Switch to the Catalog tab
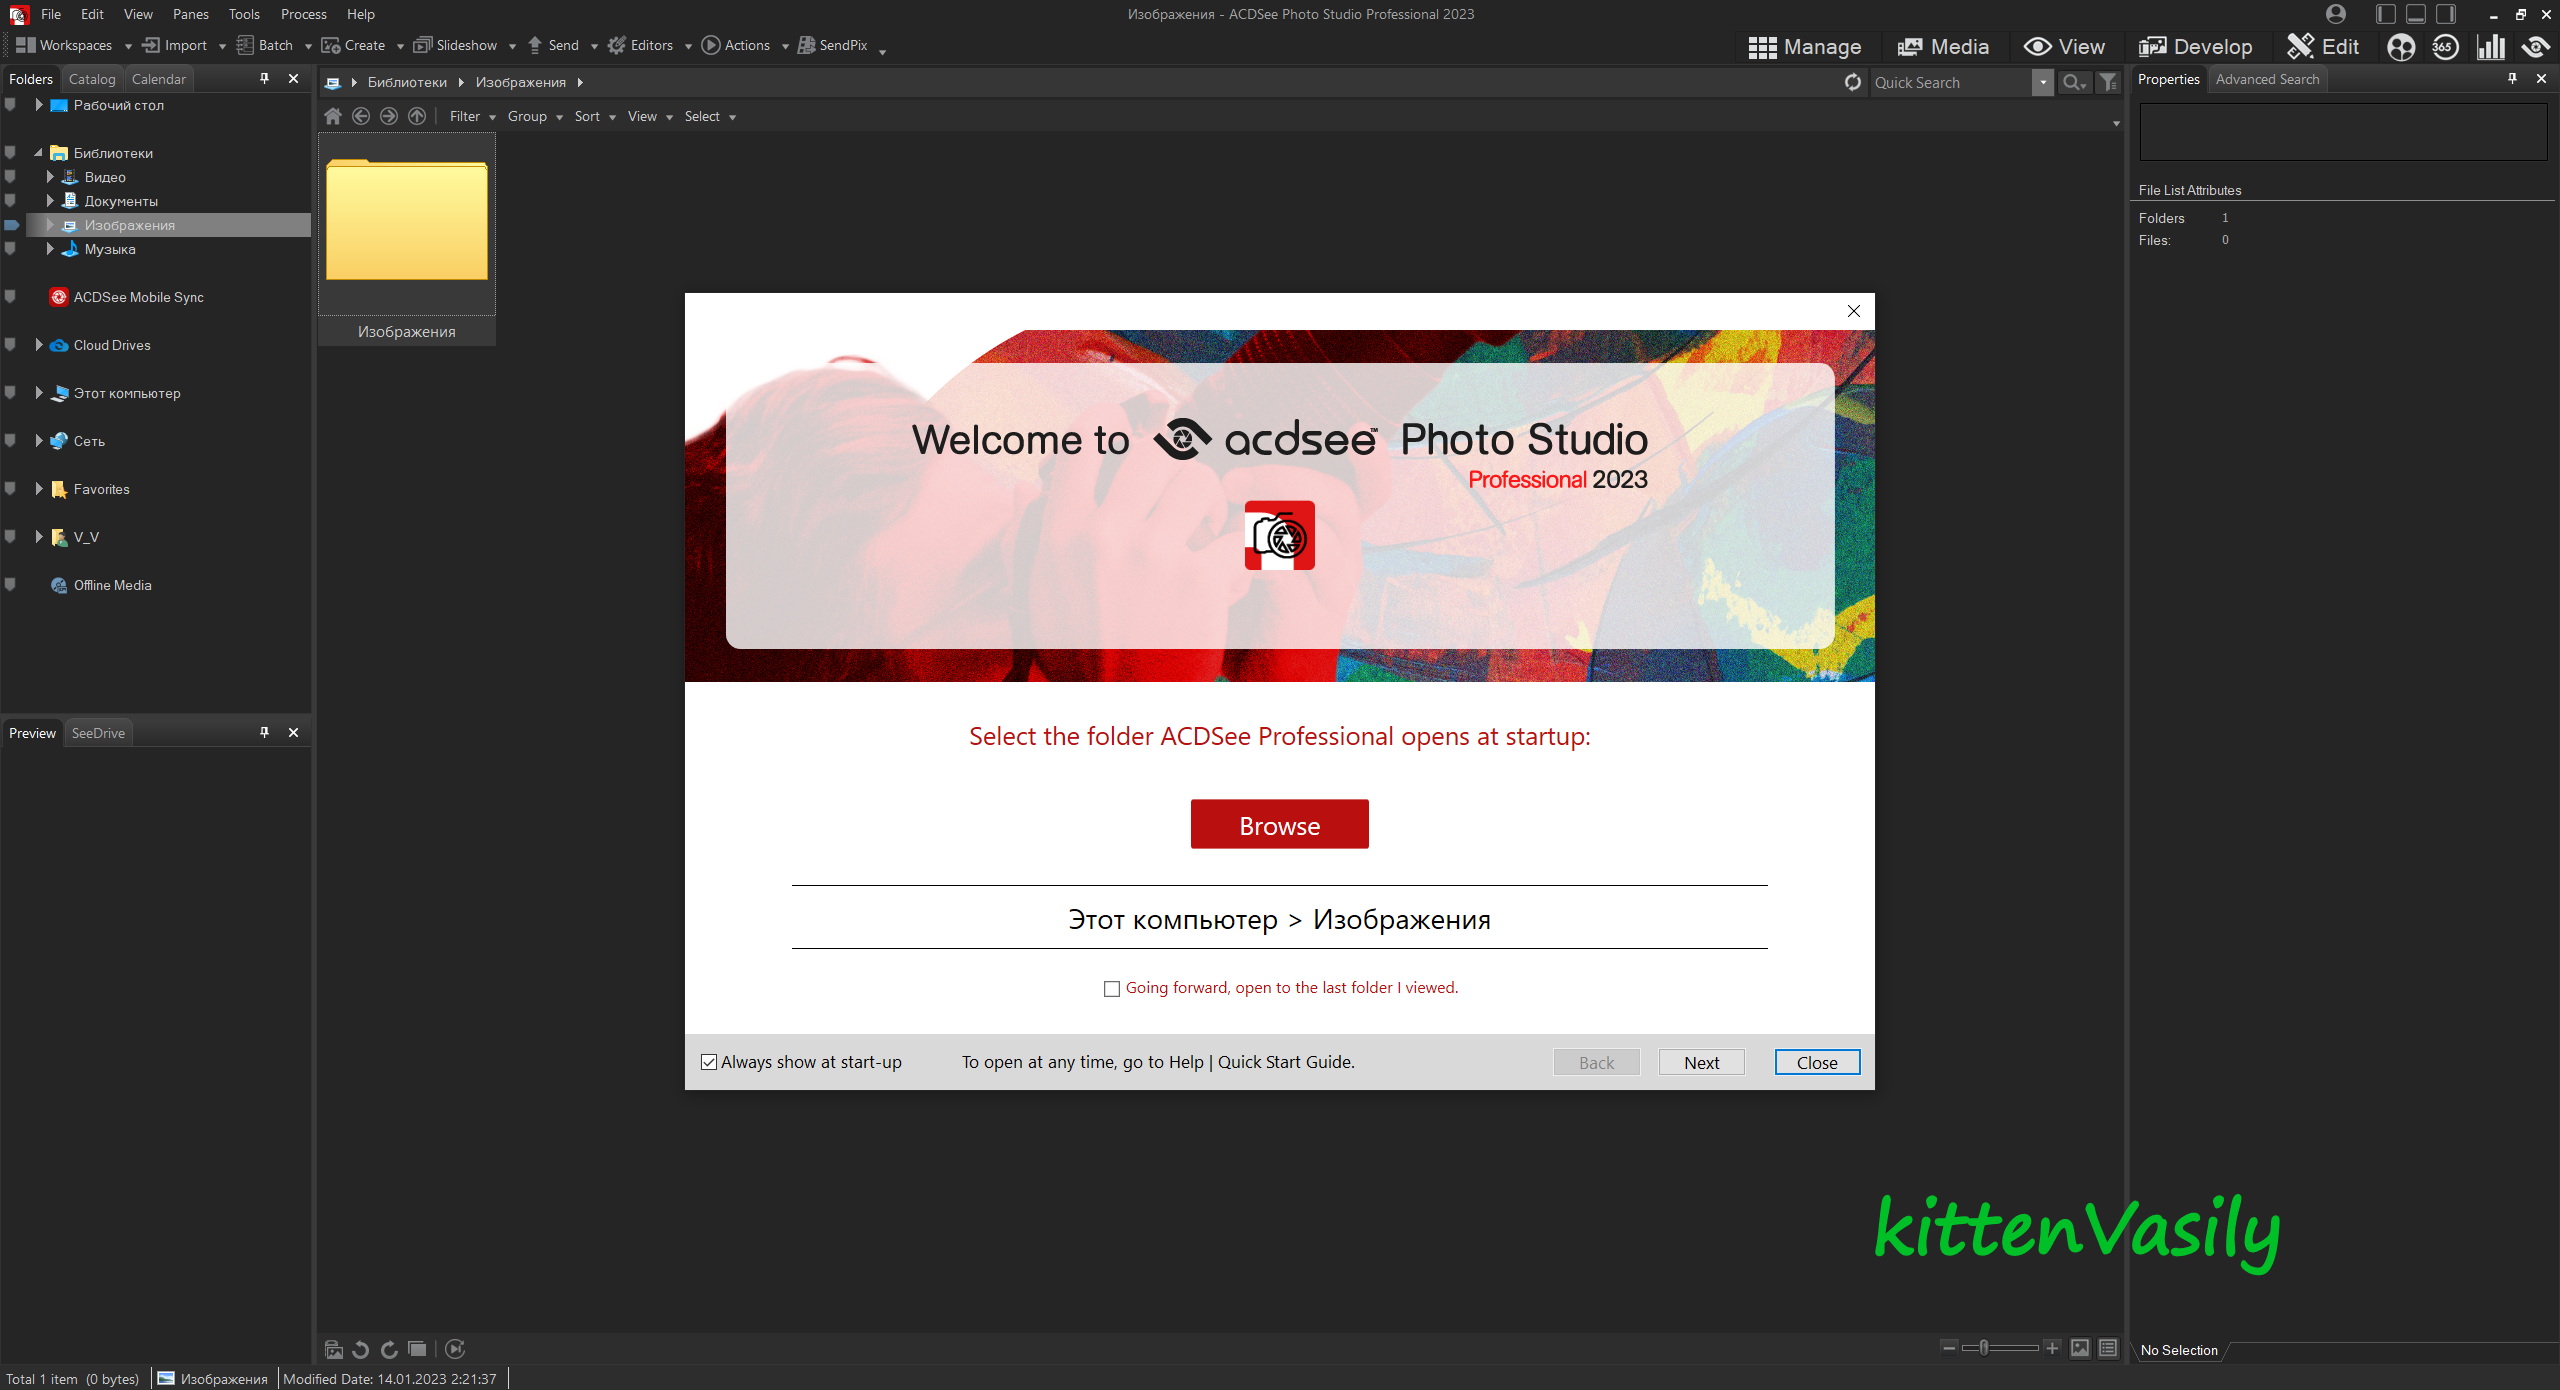2560x1390 pixels. click(x=92, y=79)
